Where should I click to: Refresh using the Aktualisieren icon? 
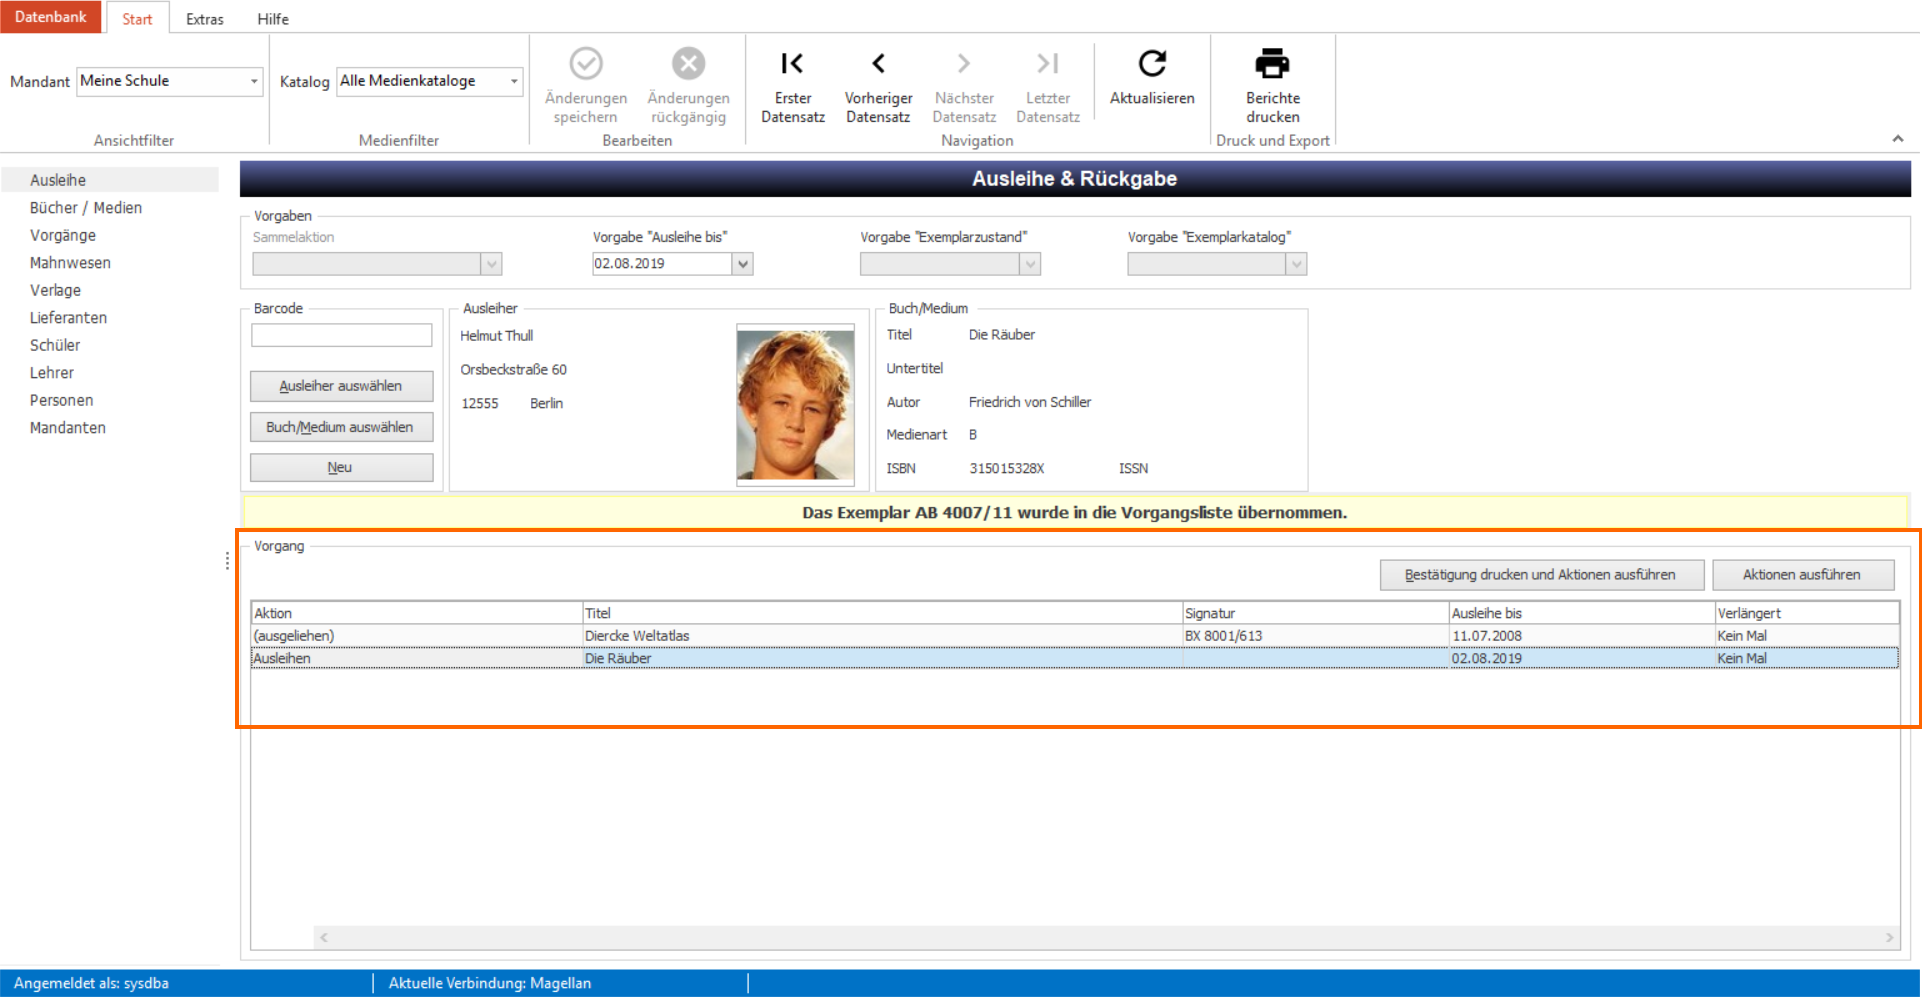[x=1152, y=64]
